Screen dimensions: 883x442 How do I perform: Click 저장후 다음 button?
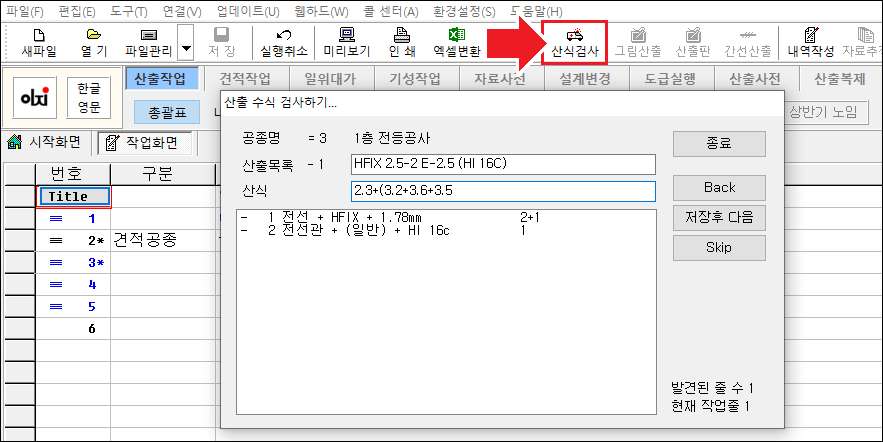719,217
